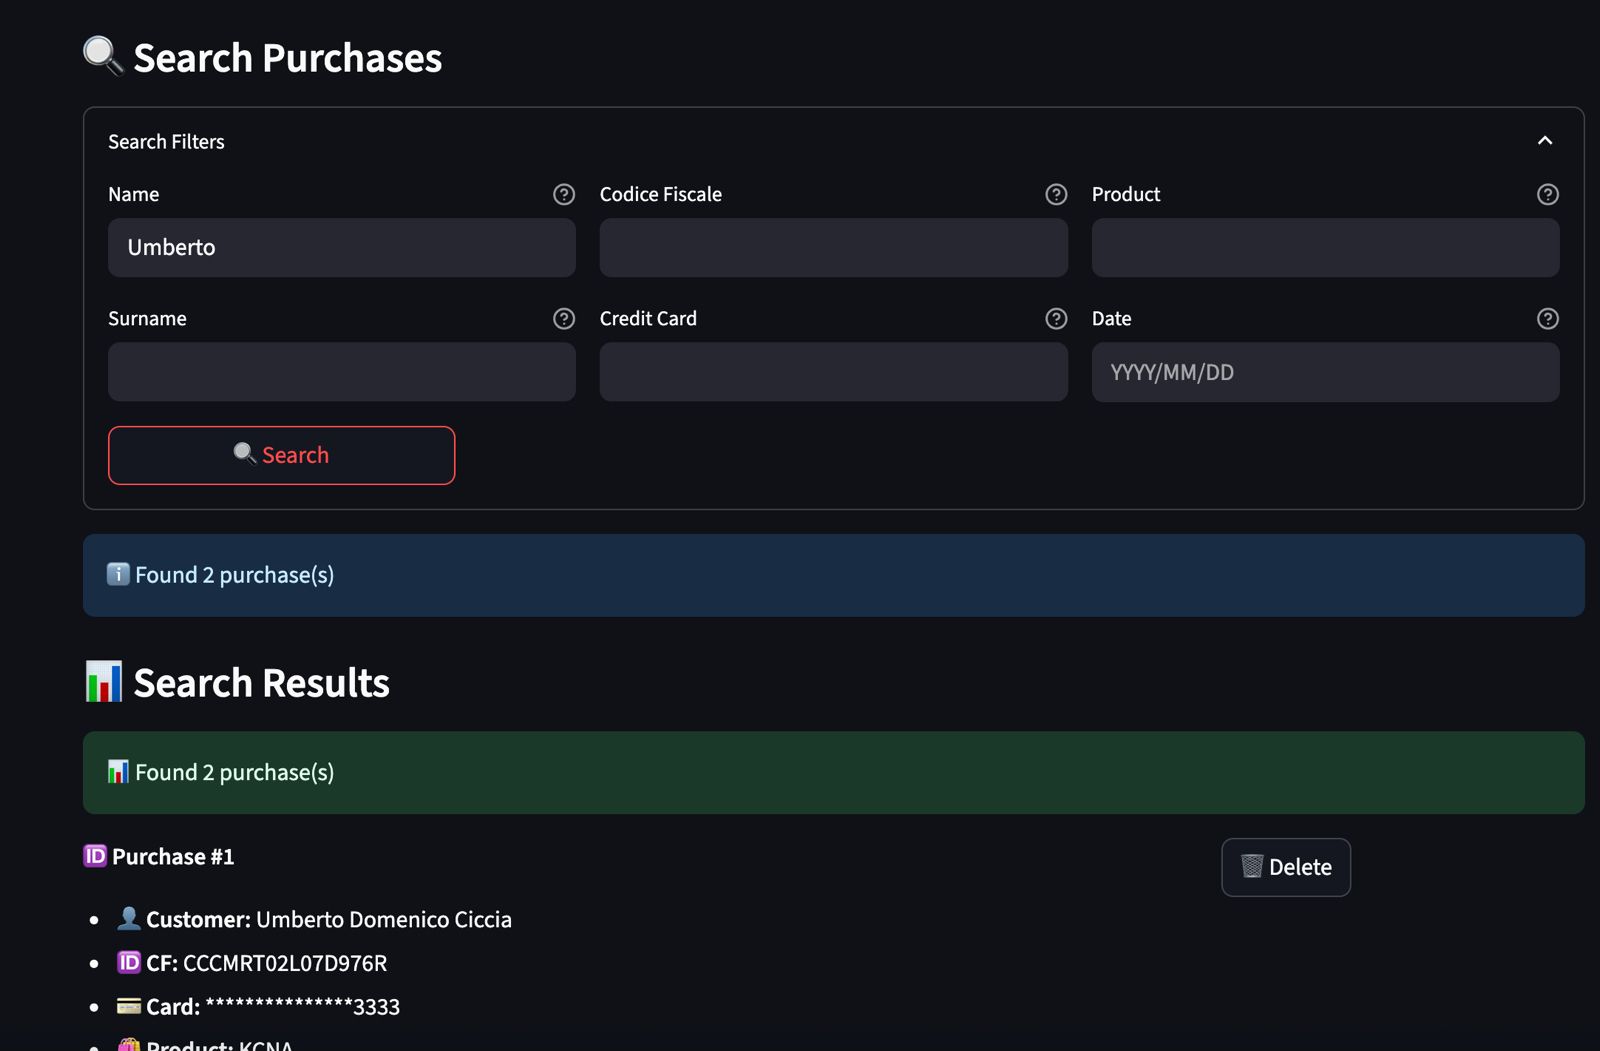The height and width of the screenshot is (1051, 1600).
Task: Click the magnifier icon in Search Purchases title
Action: [103, 56]
